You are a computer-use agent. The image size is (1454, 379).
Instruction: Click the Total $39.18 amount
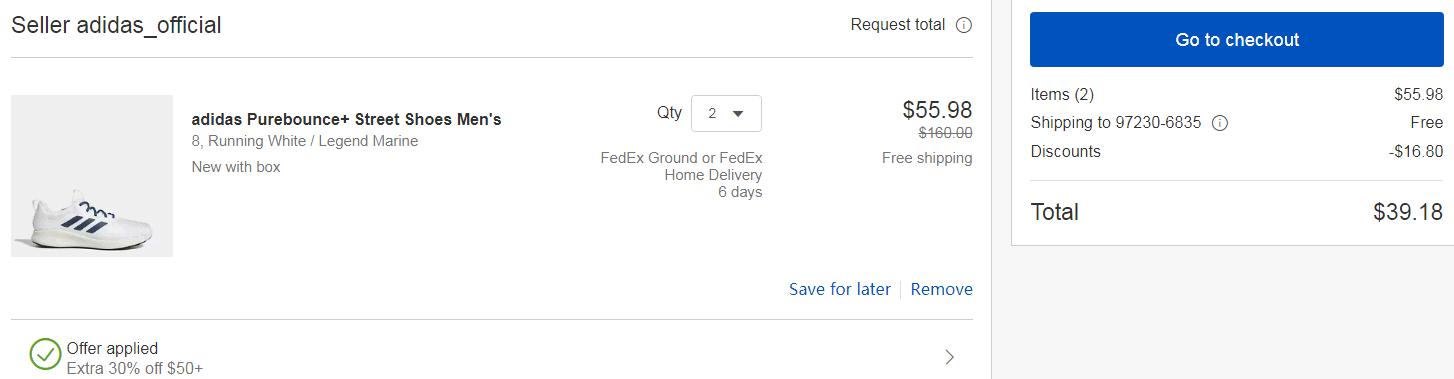(1408, 212)
